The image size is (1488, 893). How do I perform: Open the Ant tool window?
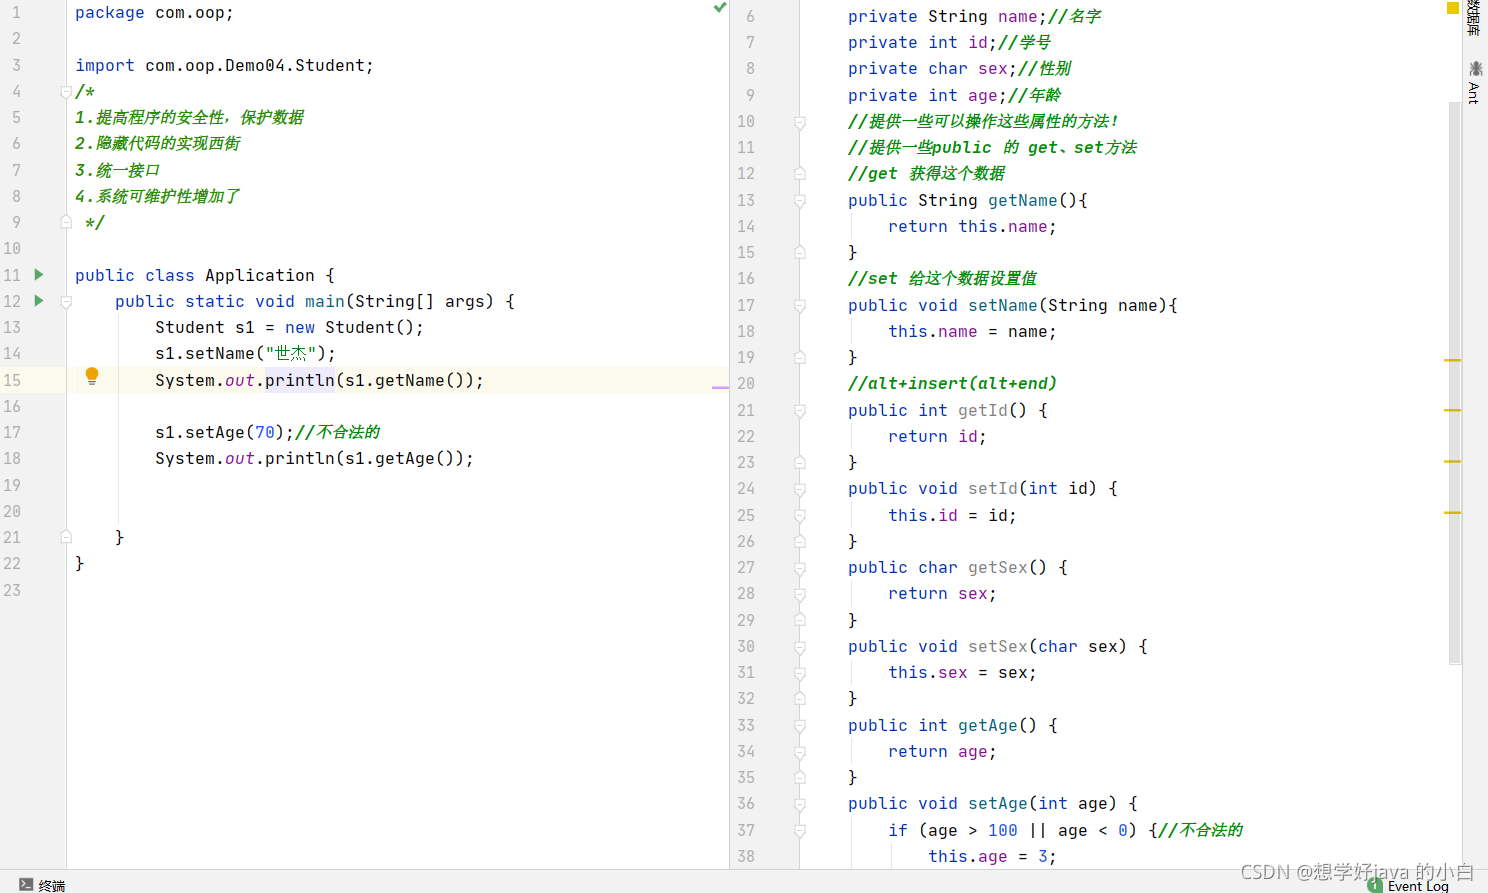pyautogui.click(x=1474, y=82)
